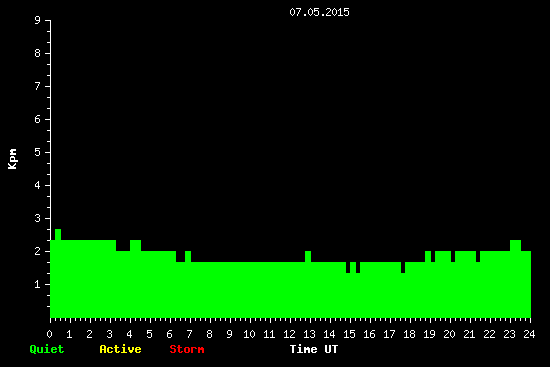Click the 07.05.2015 date title

(x=319, y=12)
